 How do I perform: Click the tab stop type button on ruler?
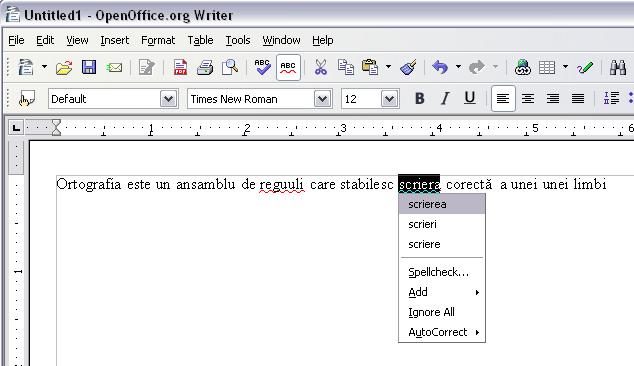click(16, 128)
